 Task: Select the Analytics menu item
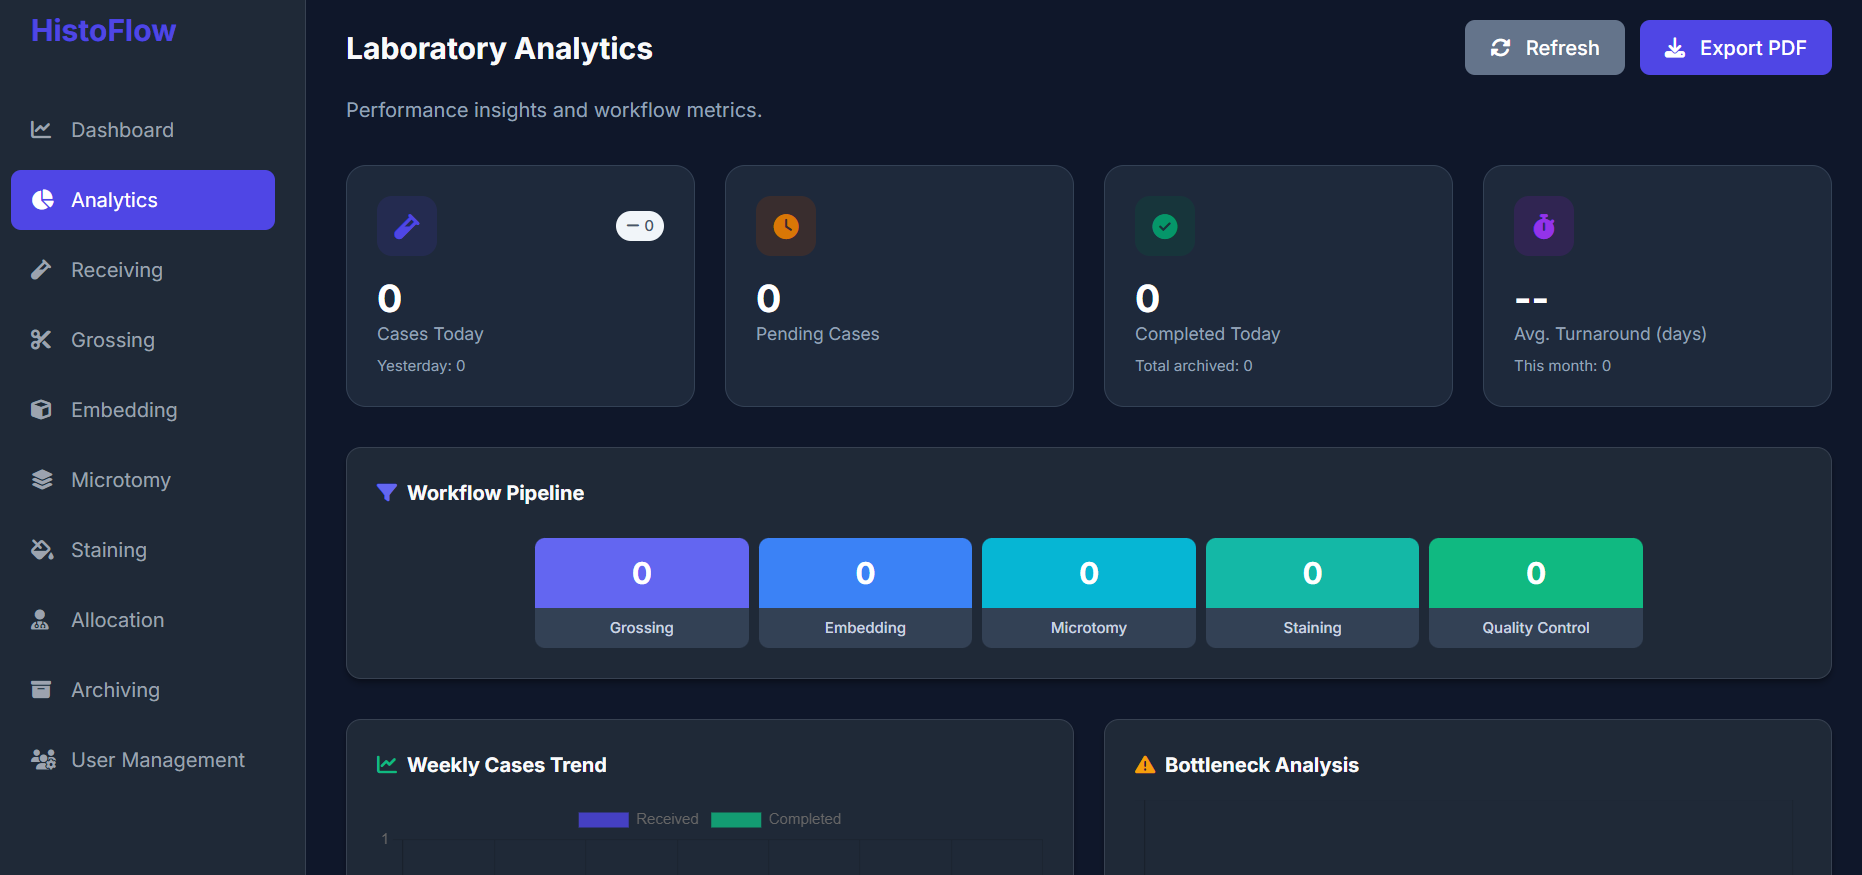click(143, 200)
